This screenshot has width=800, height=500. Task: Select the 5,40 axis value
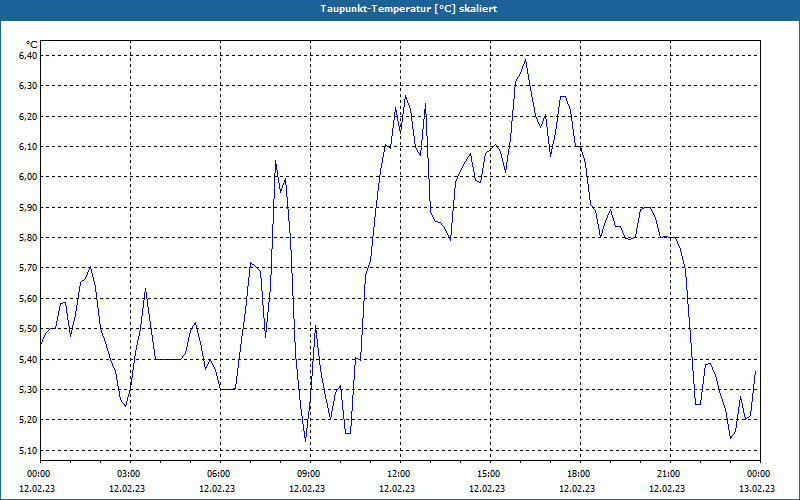pos(28,359)
